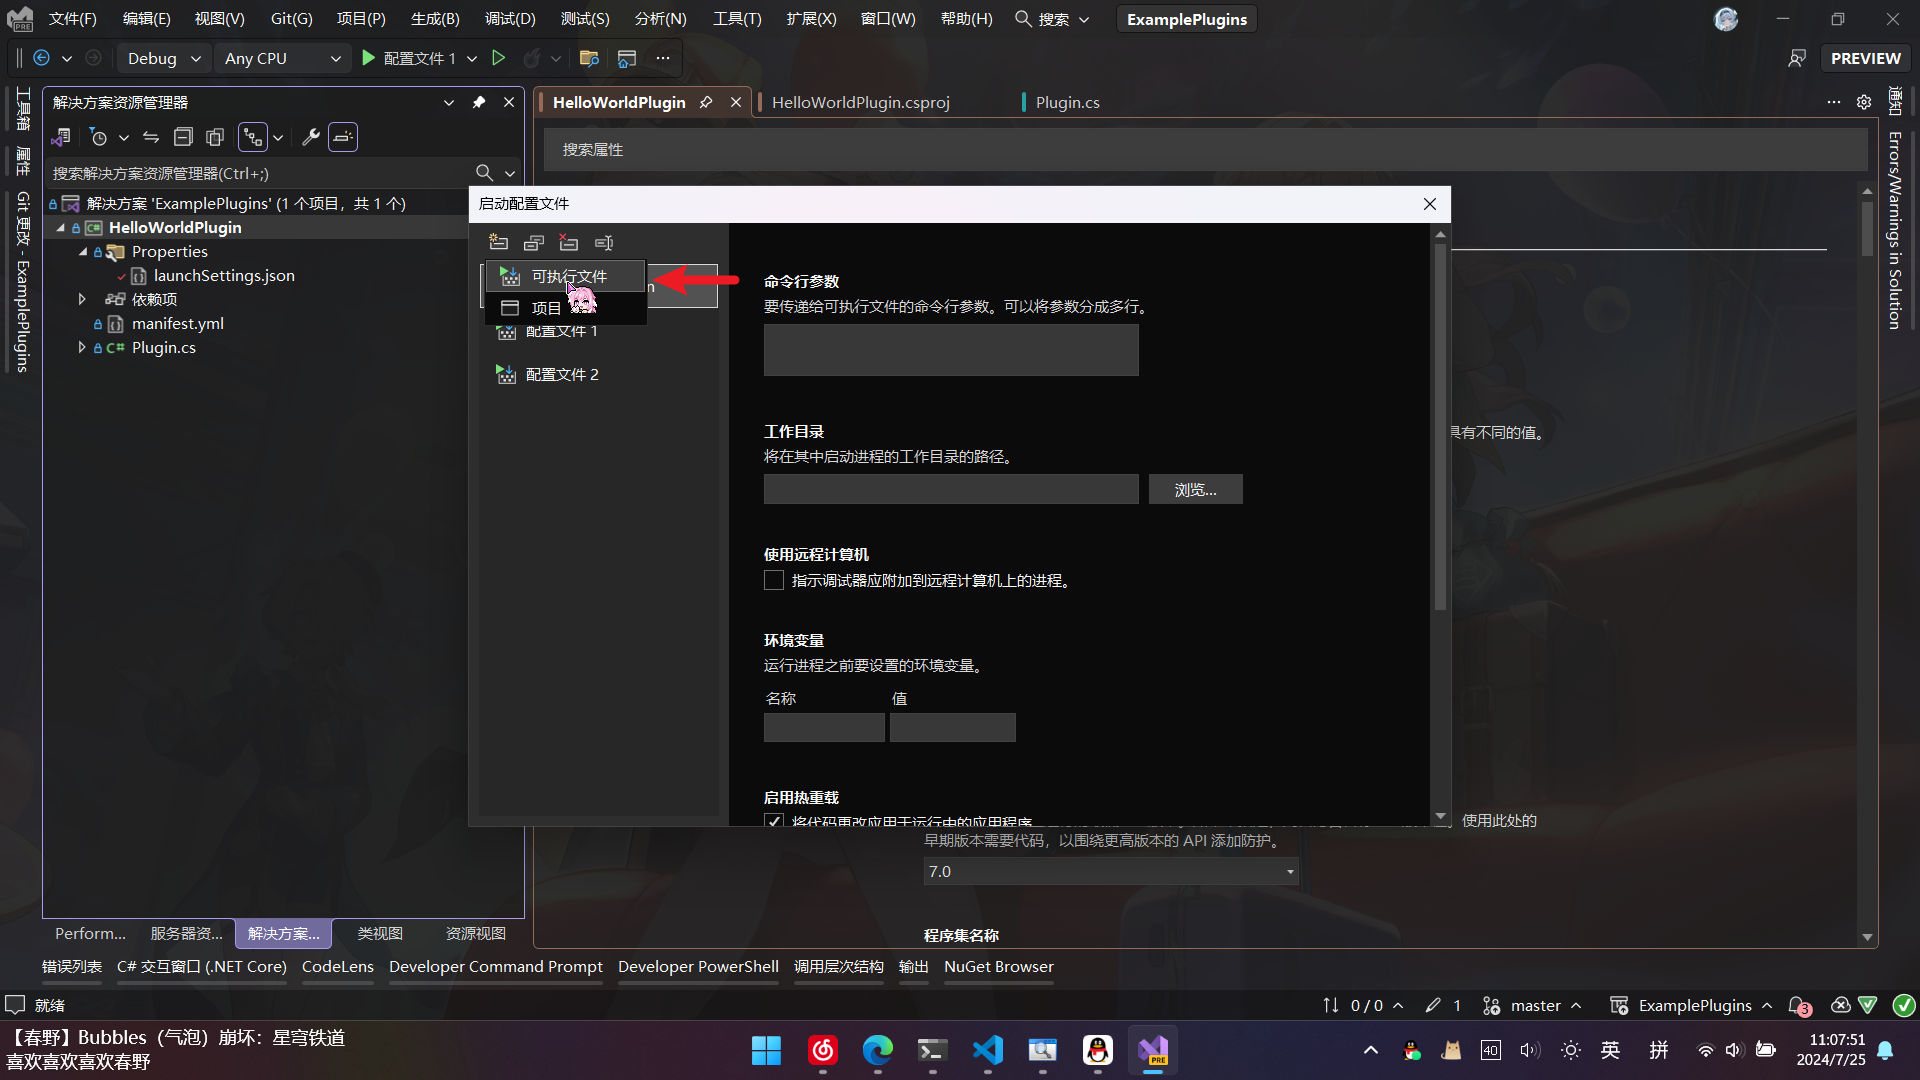
Task: Switch to the Plugin.cs tab
Action: click(x=1066, y=102)
